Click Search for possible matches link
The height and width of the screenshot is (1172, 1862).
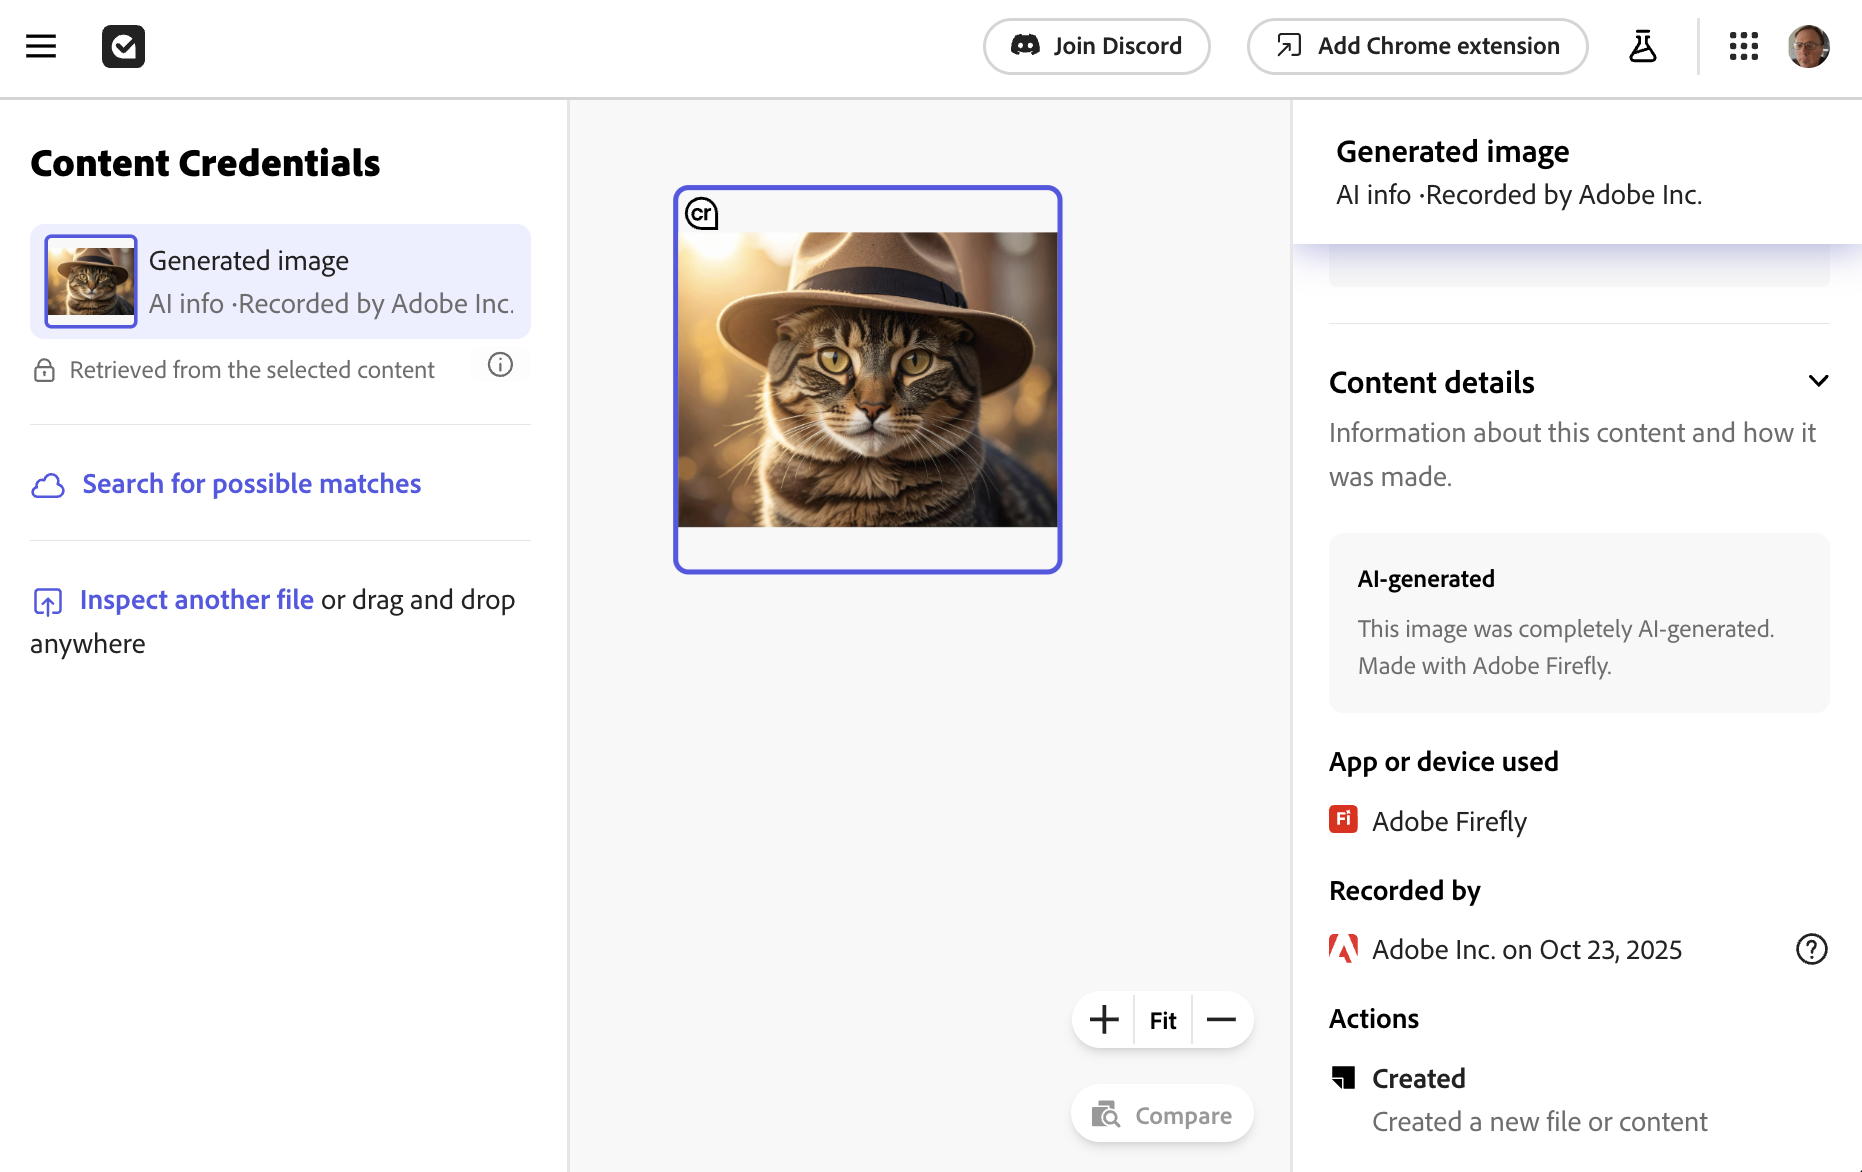click(x=251, y=484)
